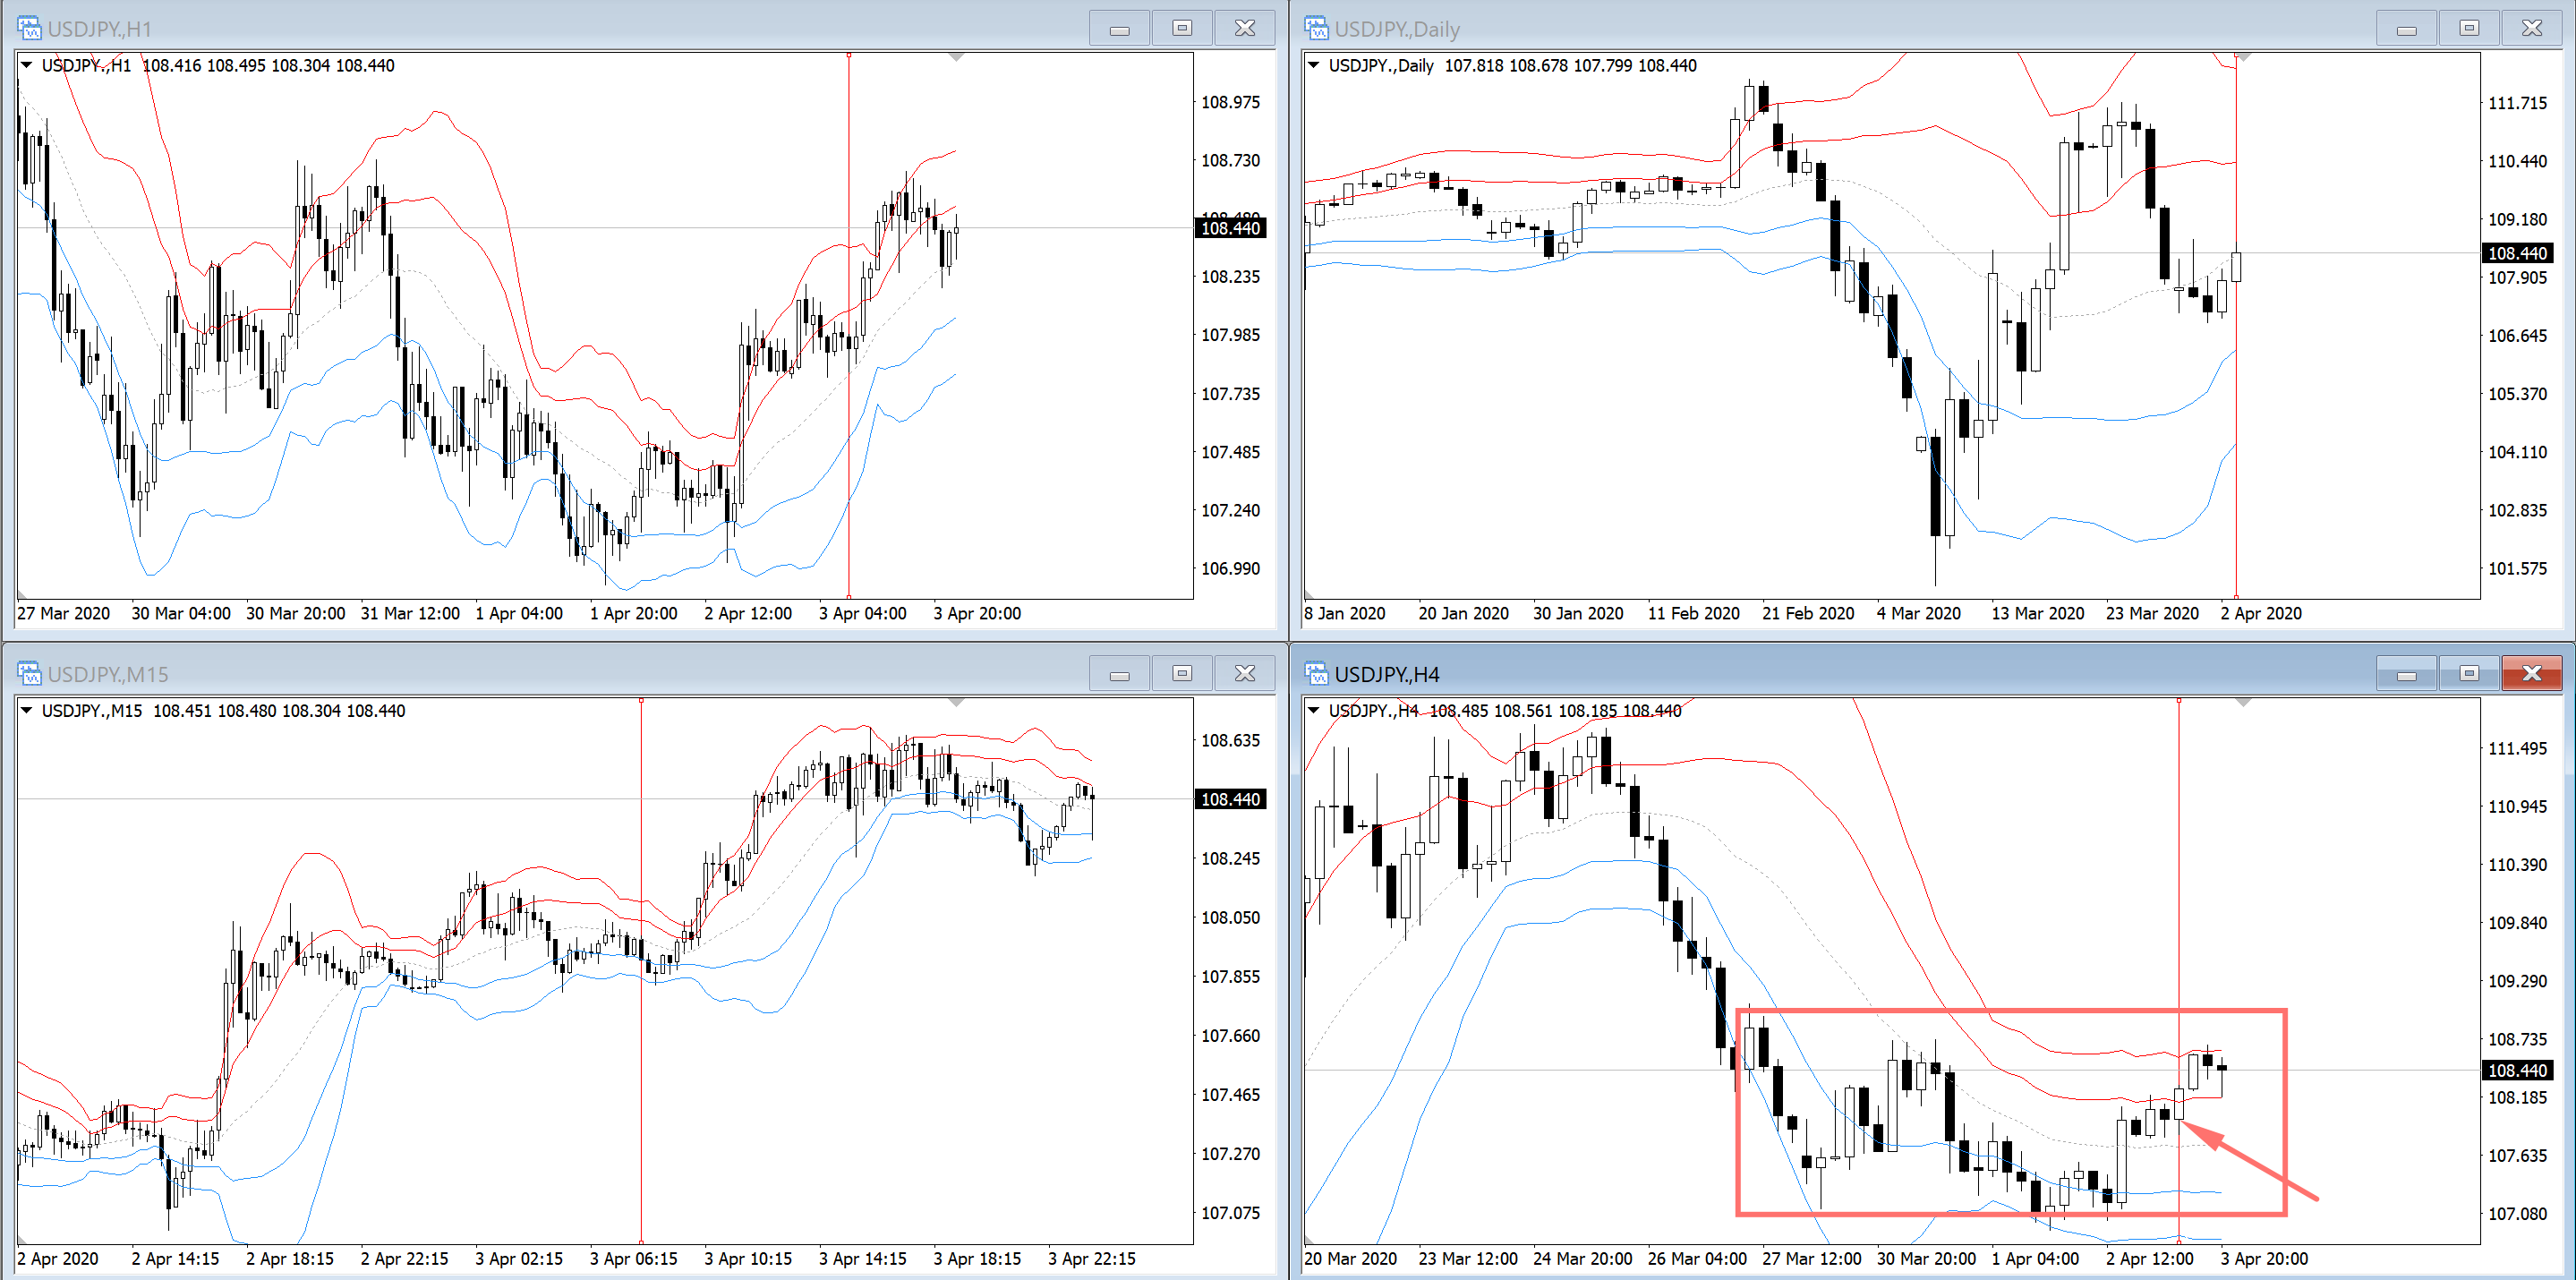Click the chart shift marker on Daily chart
Viewport: 2576px width, 1280px height.
click(2243, 58)
